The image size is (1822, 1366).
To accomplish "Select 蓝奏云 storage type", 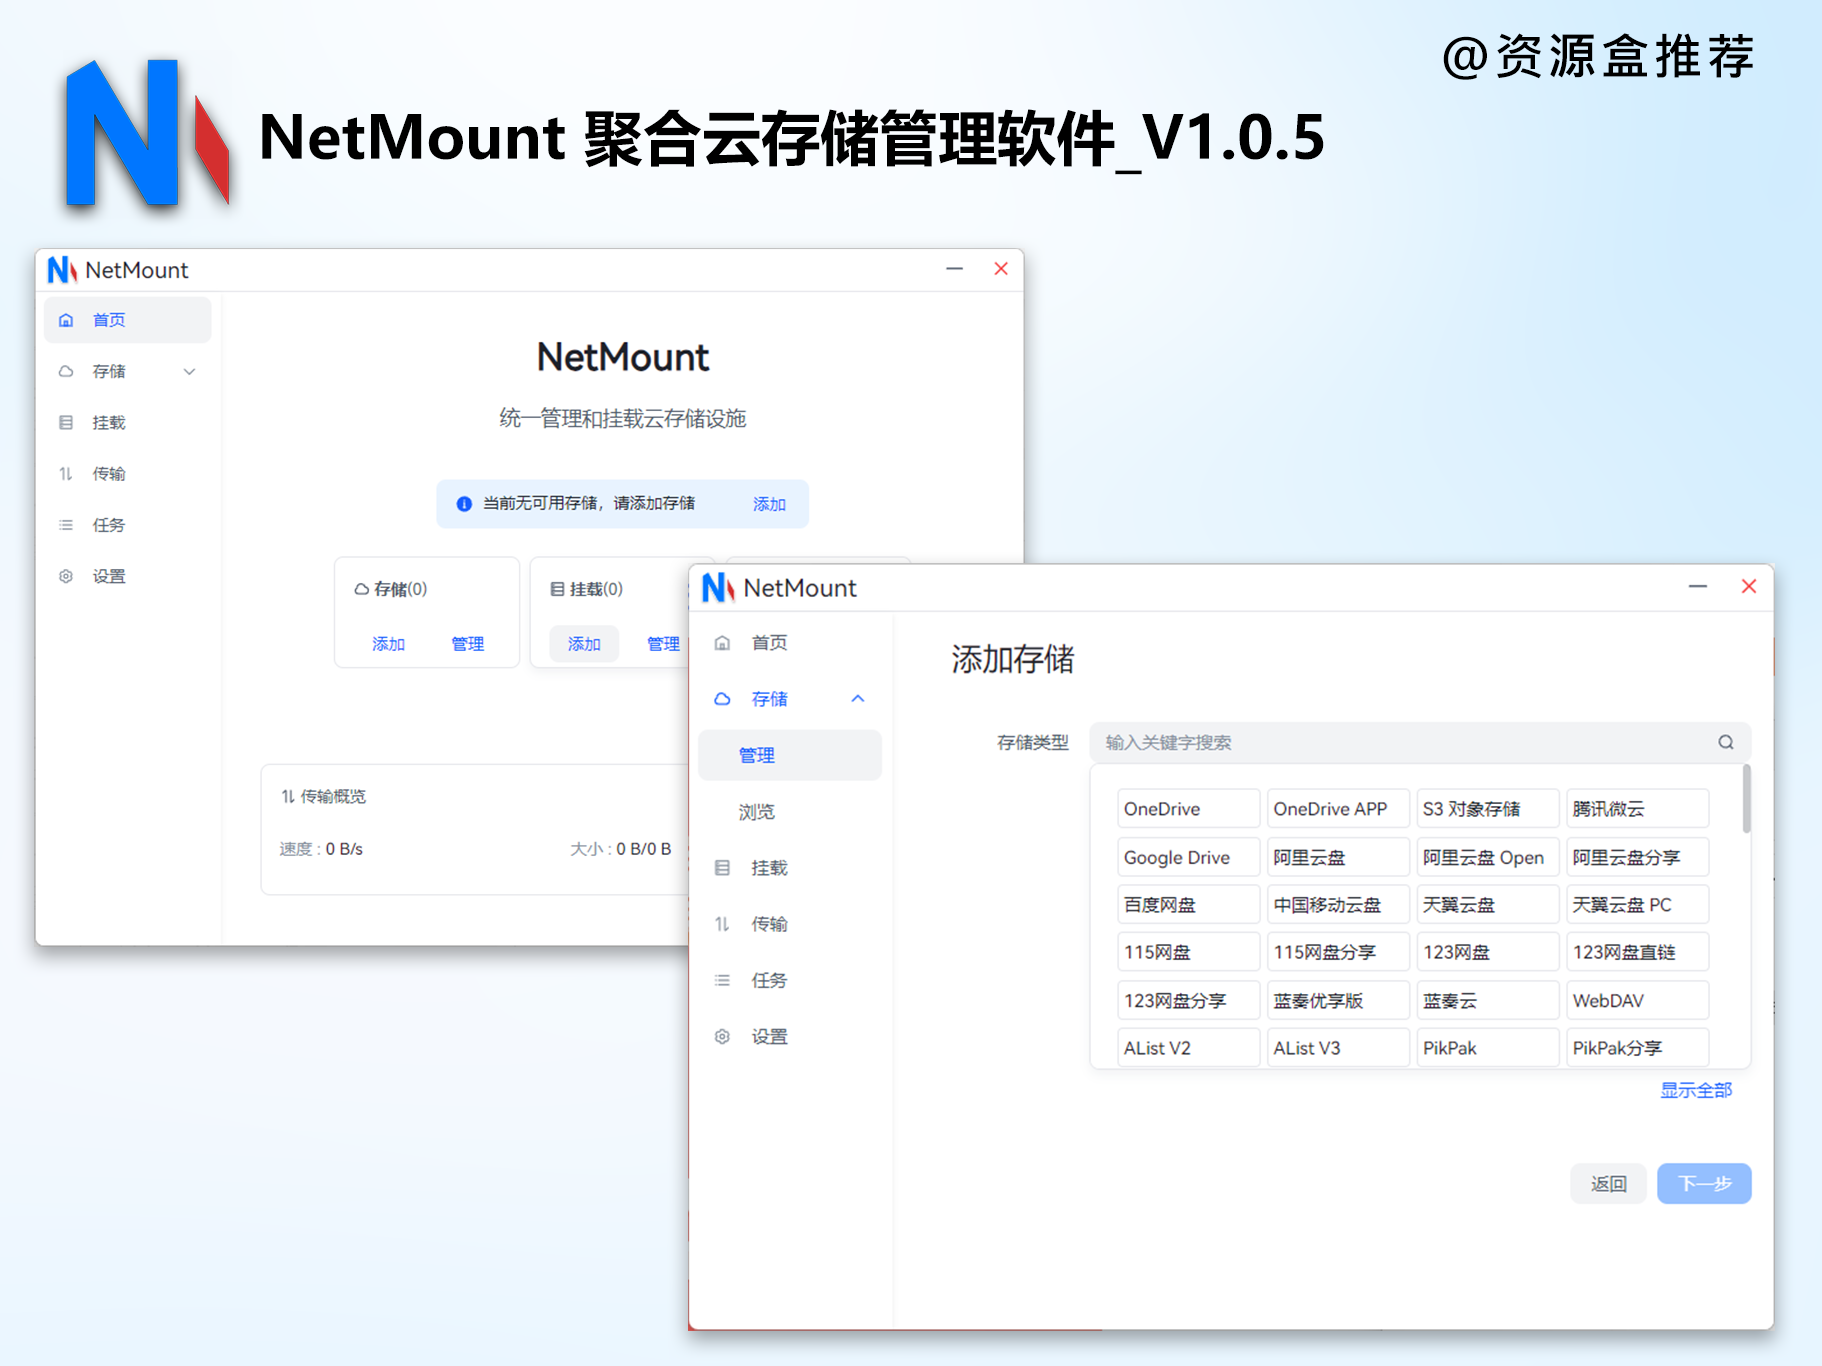I will coord(1488,1000).
